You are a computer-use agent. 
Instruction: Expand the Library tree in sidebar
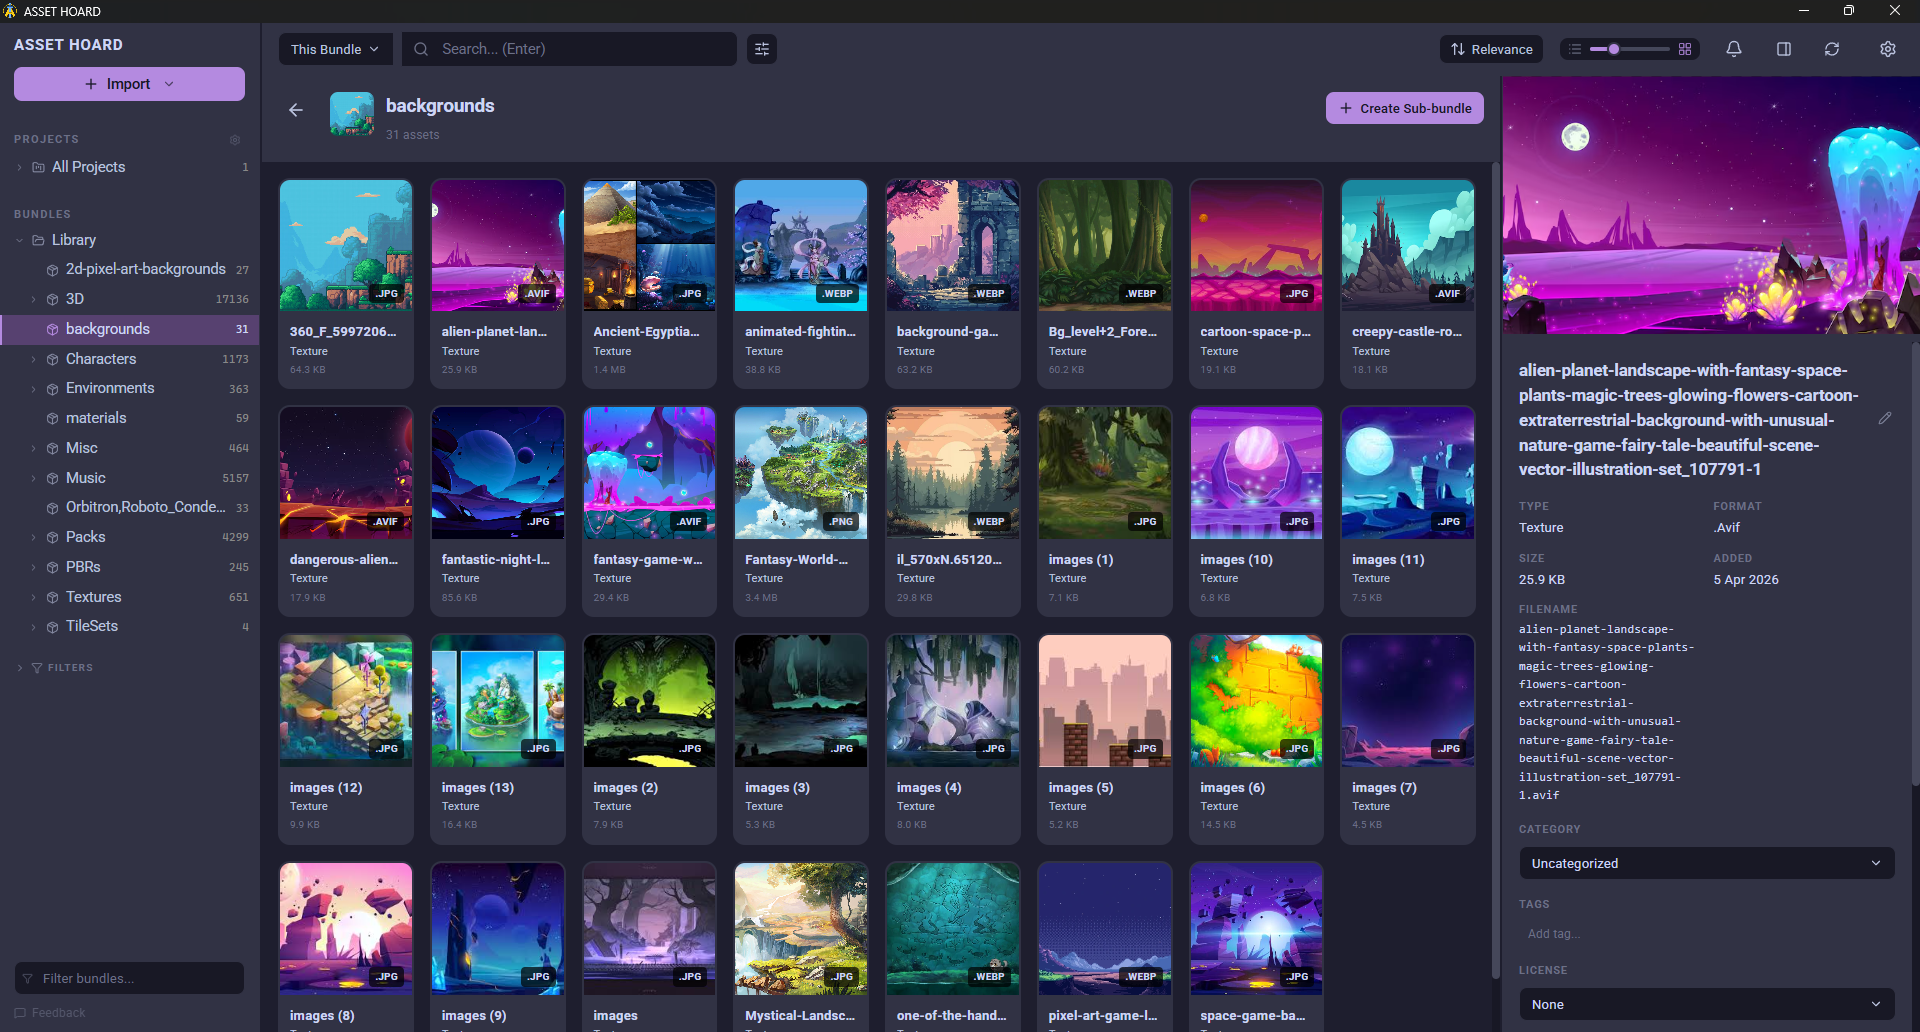[x=18, y=240]
